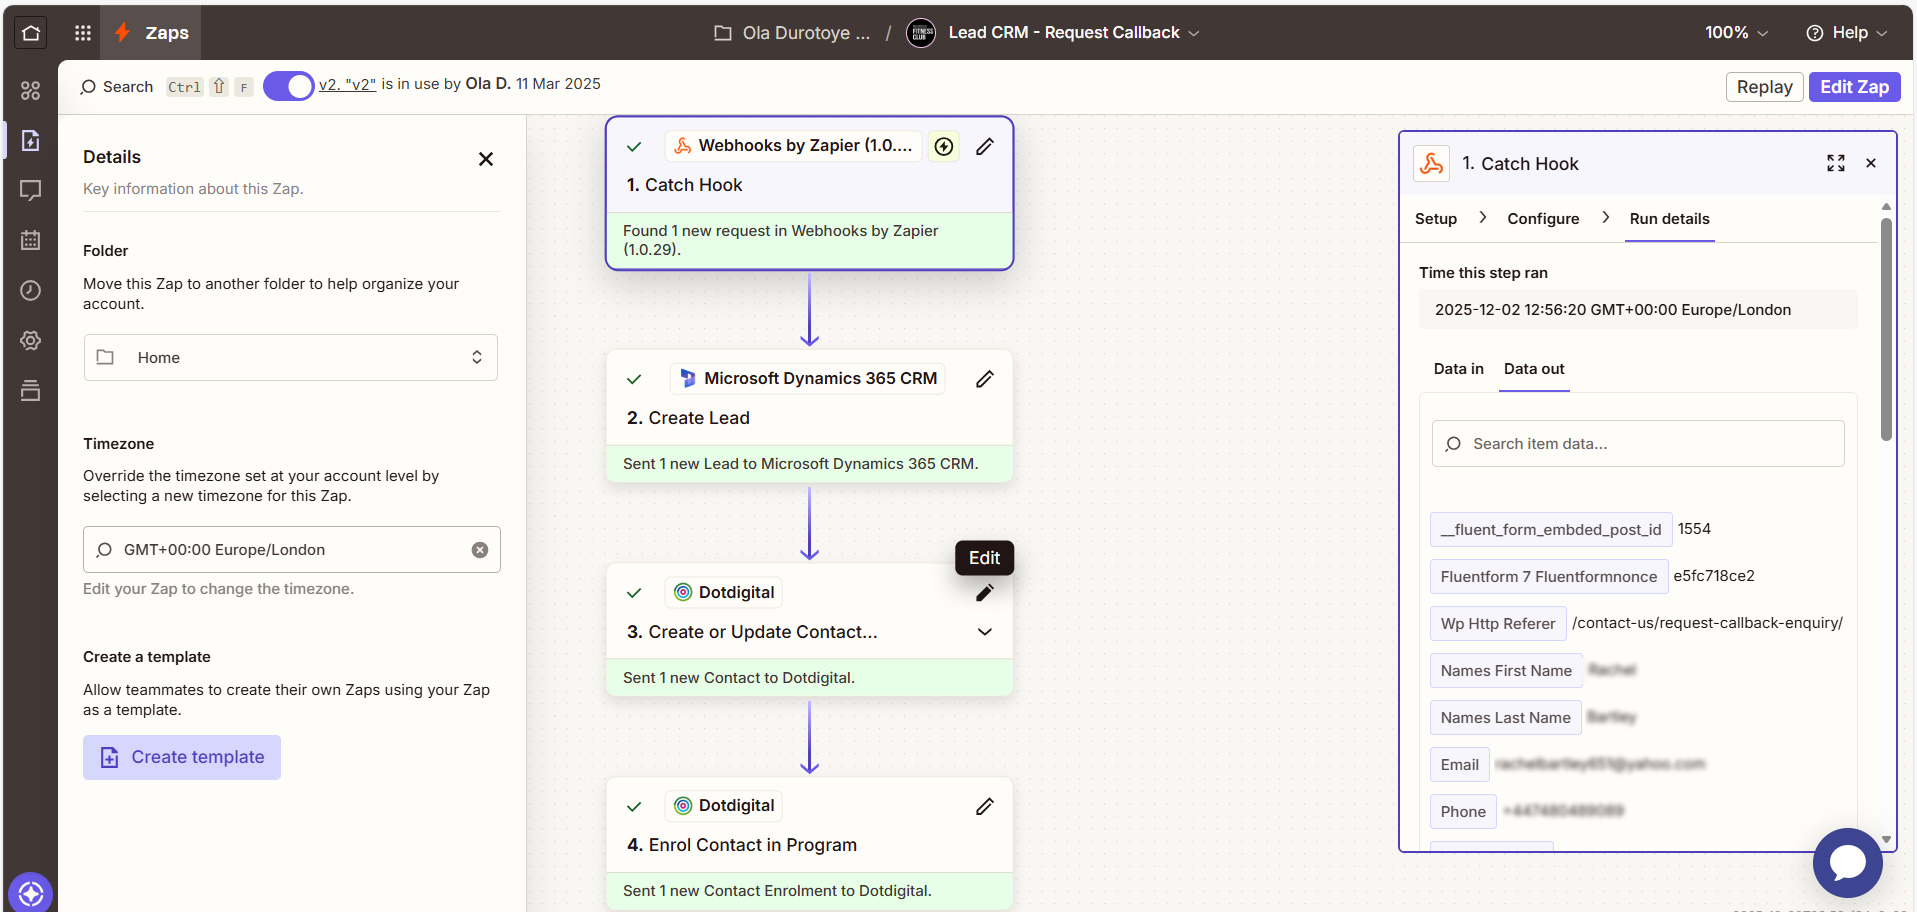Screen dimensions: 1917x912
Task: Switch to the Data in tab
Action: point(1458,369)
